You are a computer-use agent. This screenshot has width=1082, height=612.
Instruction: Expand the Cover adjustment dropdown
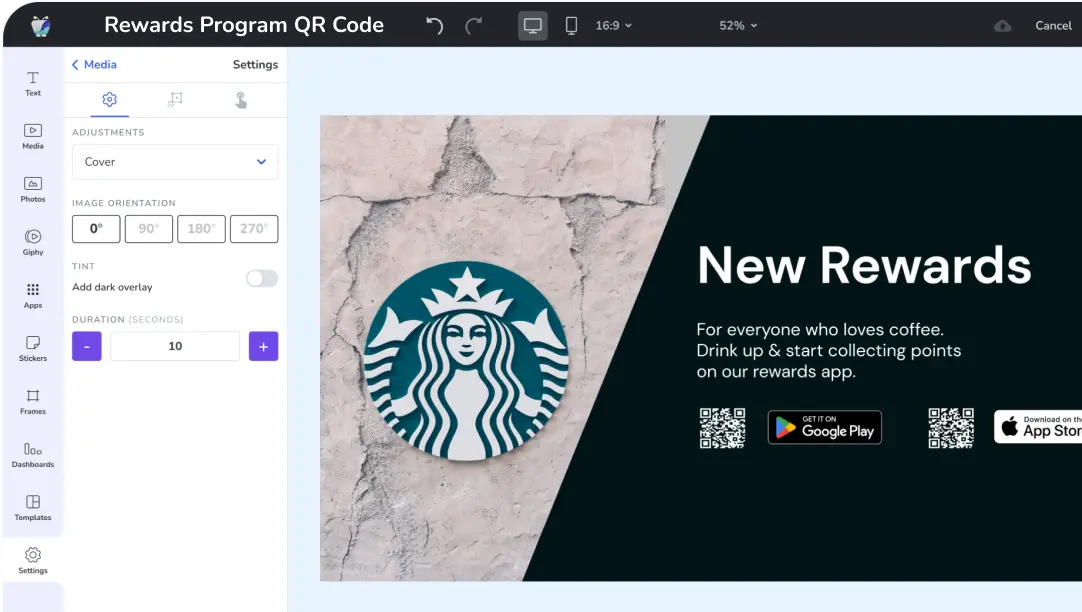click(175, 161)
